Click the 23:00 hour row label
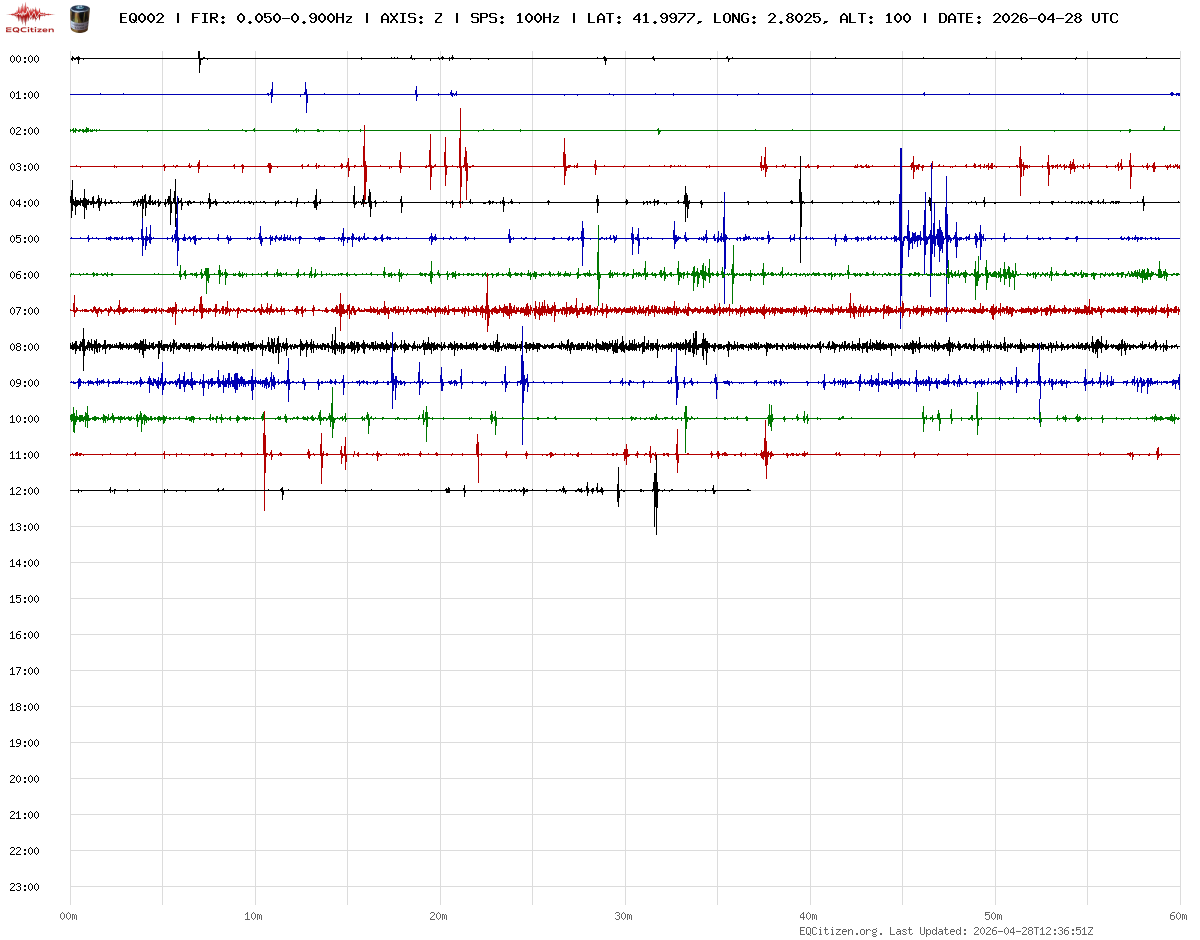The width and height of the screenshot is (1200, 940). [x=24, y=887]
